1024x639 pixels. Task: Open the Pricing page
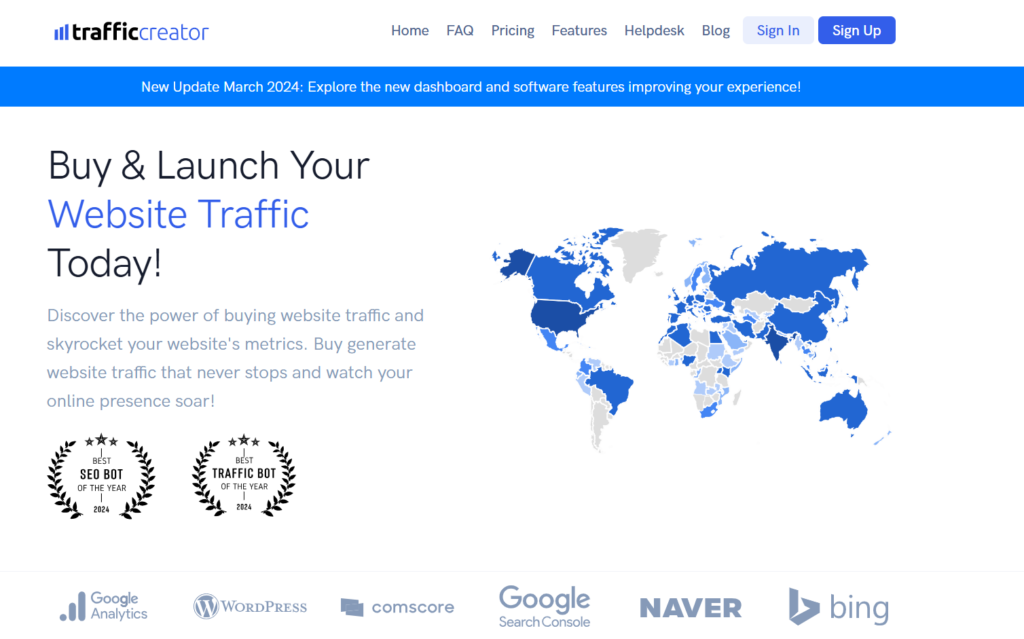(x=512, y=30)
